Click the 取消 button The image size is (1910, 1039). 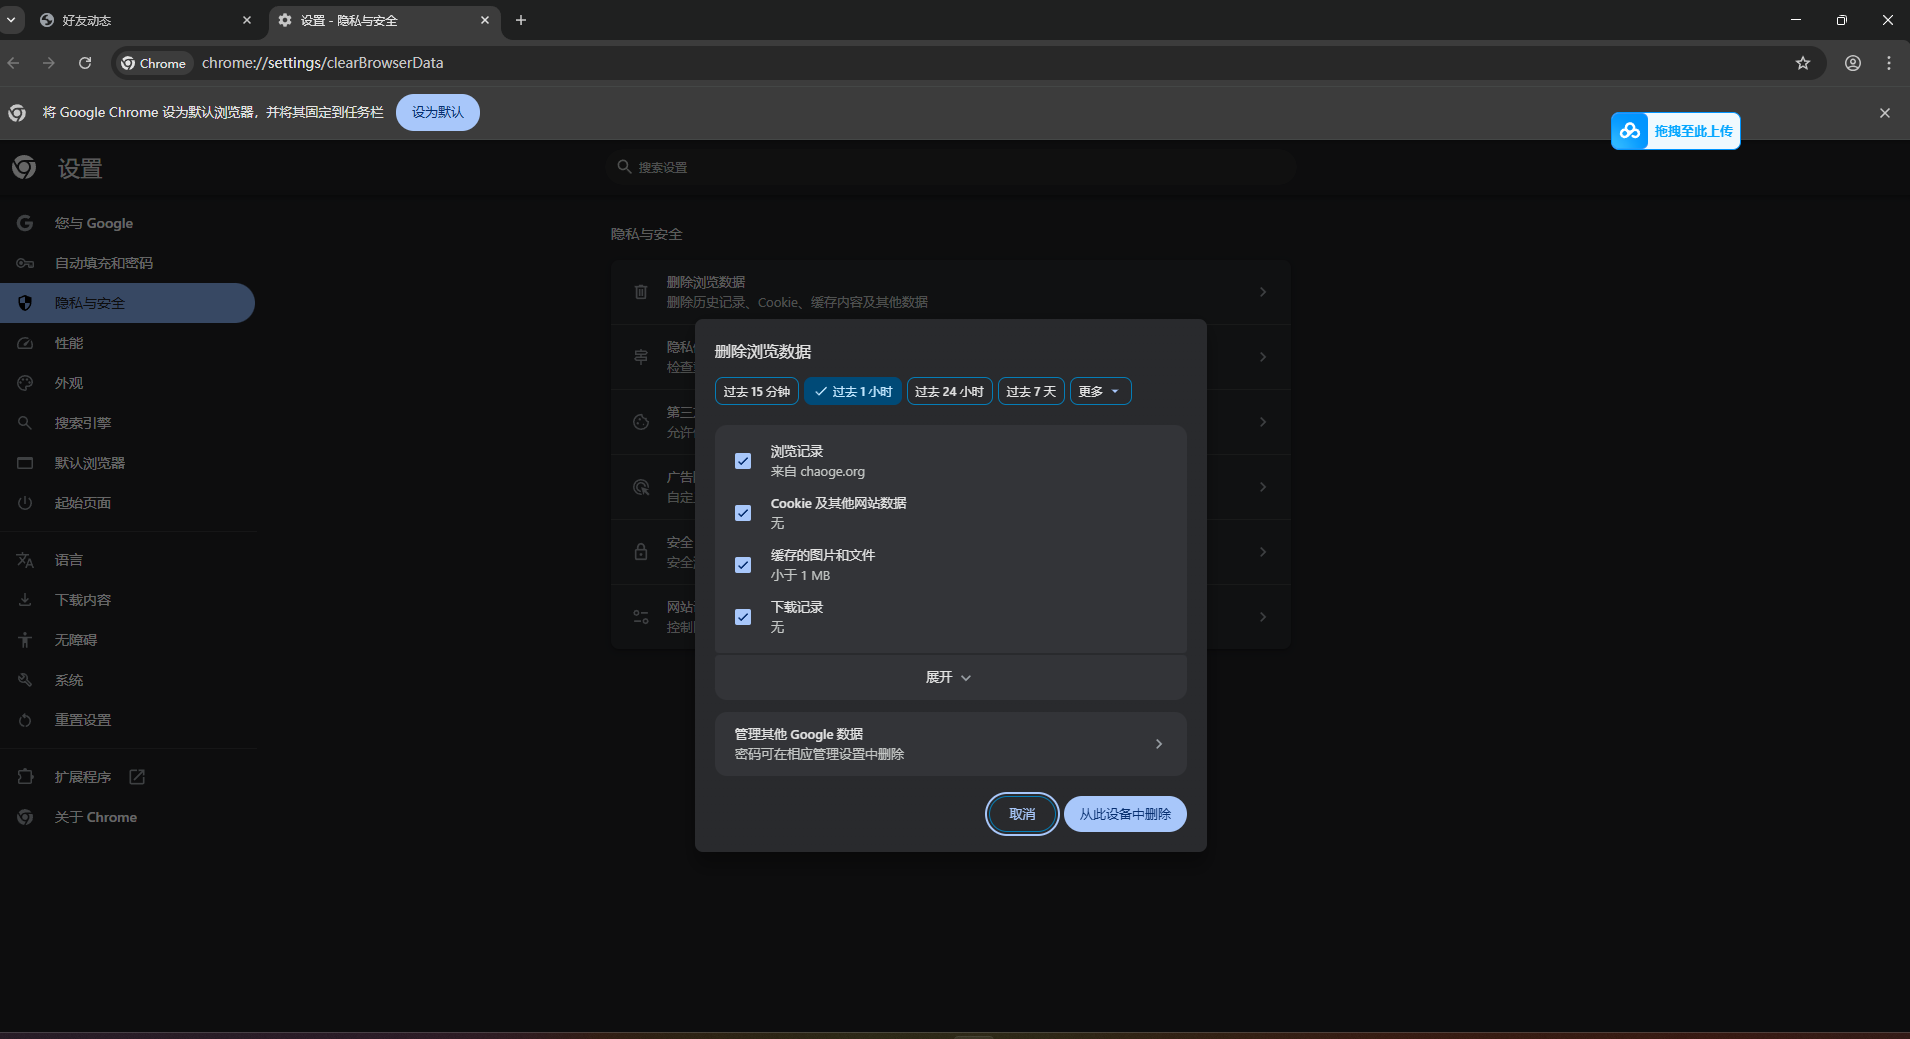[1021, 814]
